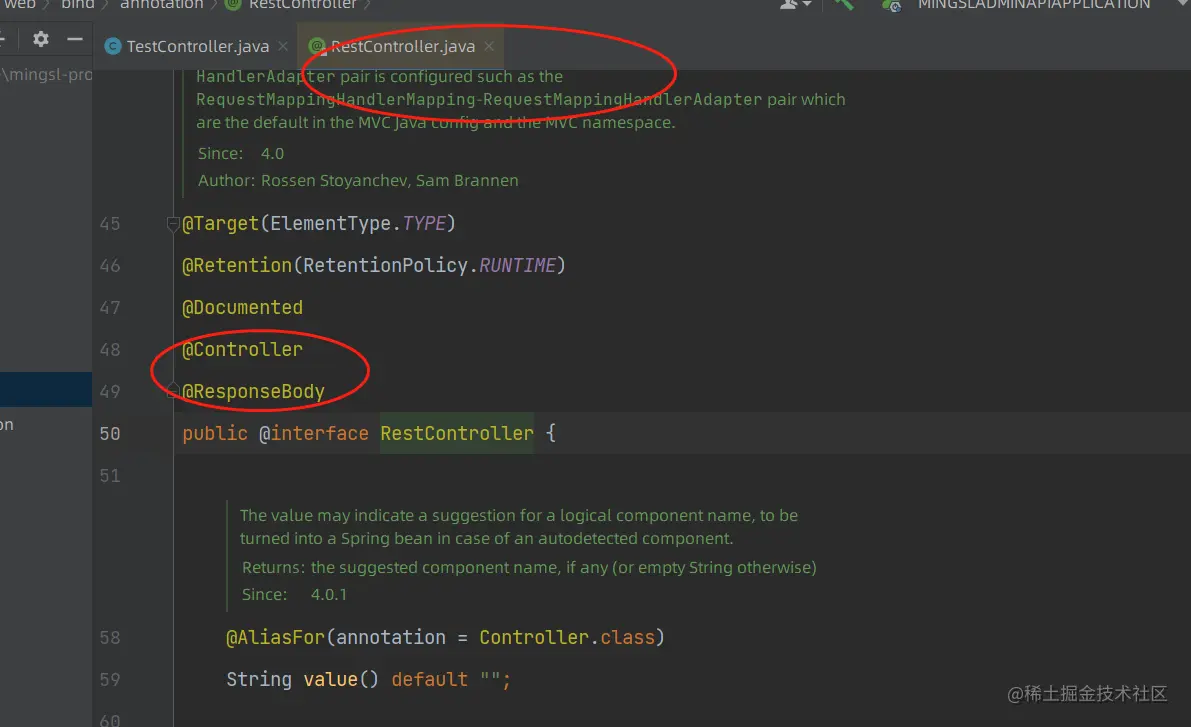
Task: Select the highlighted row in project tree
Action: pyautogui.click(x=46, y=389)
